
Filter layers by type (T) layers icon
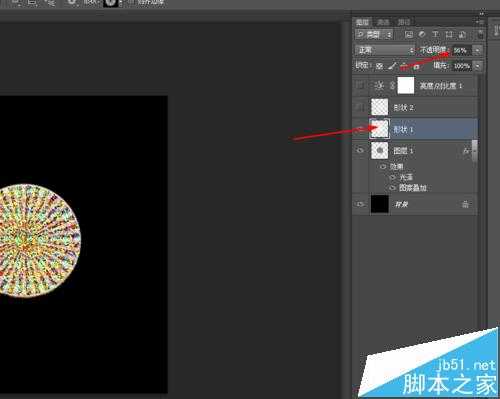click(x=435, y=34)
